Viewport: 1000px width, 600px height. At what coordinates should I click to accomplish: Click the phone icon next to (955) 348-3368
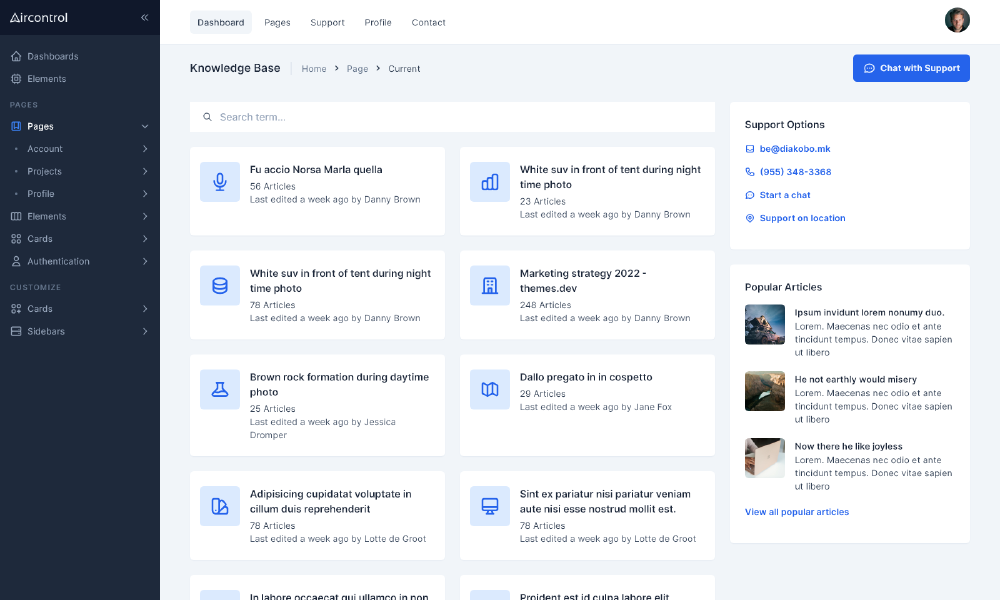(749, 171)
